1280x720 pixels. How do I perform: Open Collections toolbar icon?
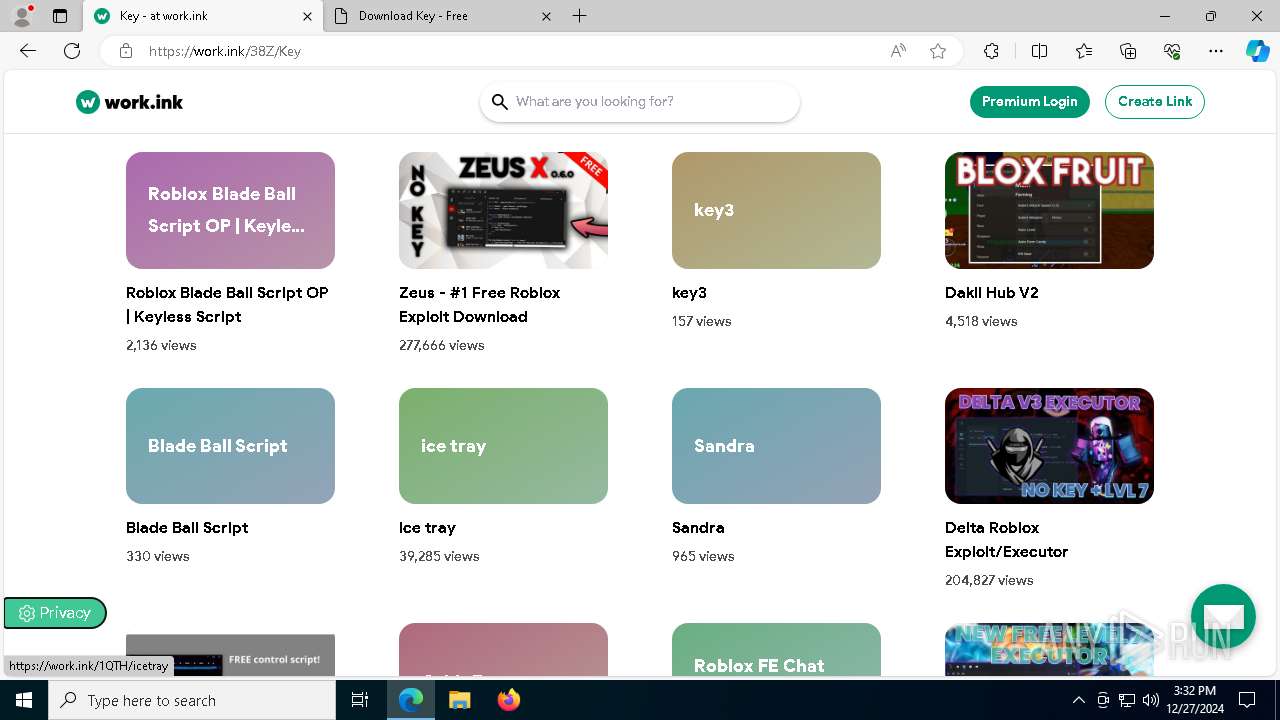click(x=1128, y=51)
